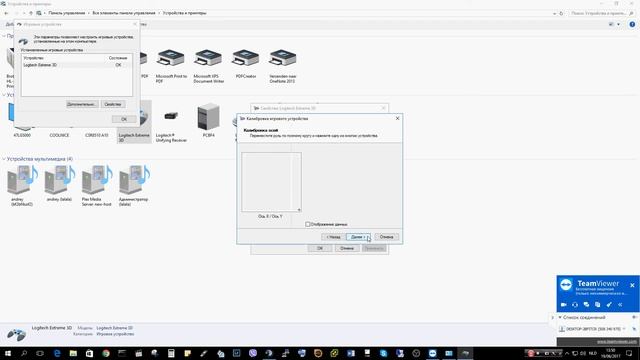The width and height of the screenshot is (640, 360).
Task: Open Task View on the taskbar
Action: tap(40, 353)
